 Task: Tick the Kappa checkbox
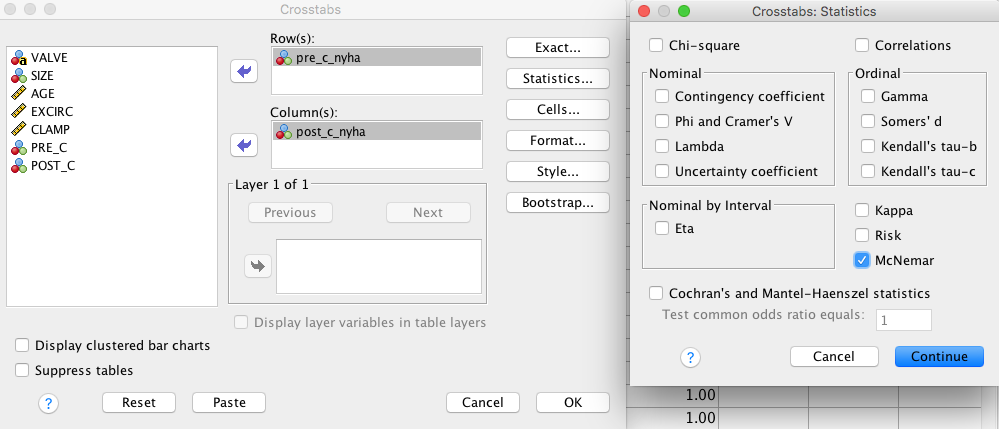[x=862, y=210]
